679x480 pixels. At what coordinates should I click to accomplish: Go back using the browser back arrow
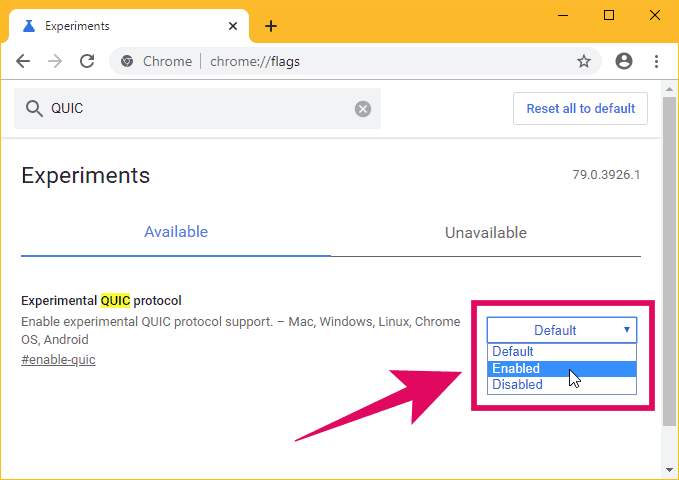point(23,62)
